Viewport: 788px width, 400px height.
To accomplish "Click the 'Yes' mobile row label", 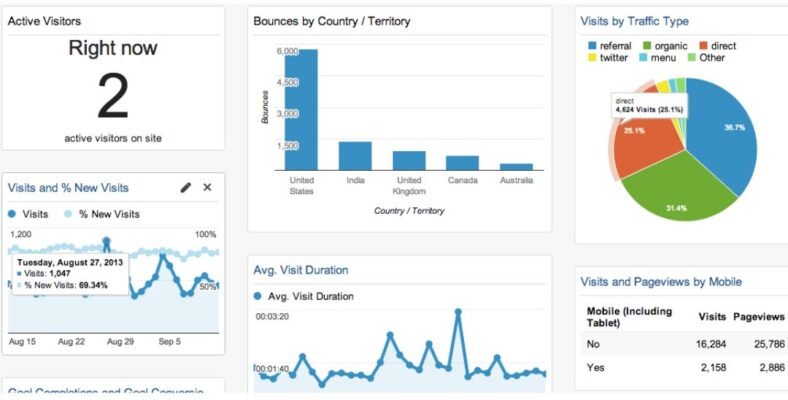I will (595, 367).
